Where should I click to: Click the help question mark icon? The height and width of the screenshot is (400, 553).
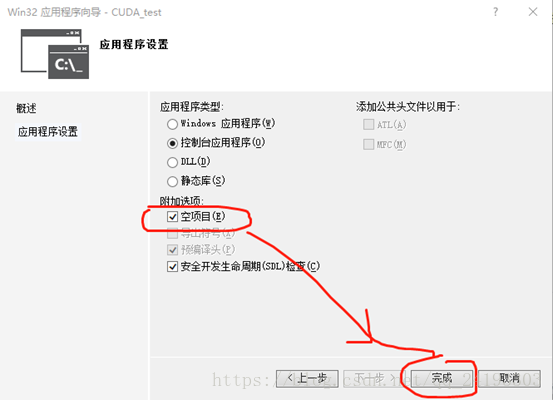click(x=496, y=12)
